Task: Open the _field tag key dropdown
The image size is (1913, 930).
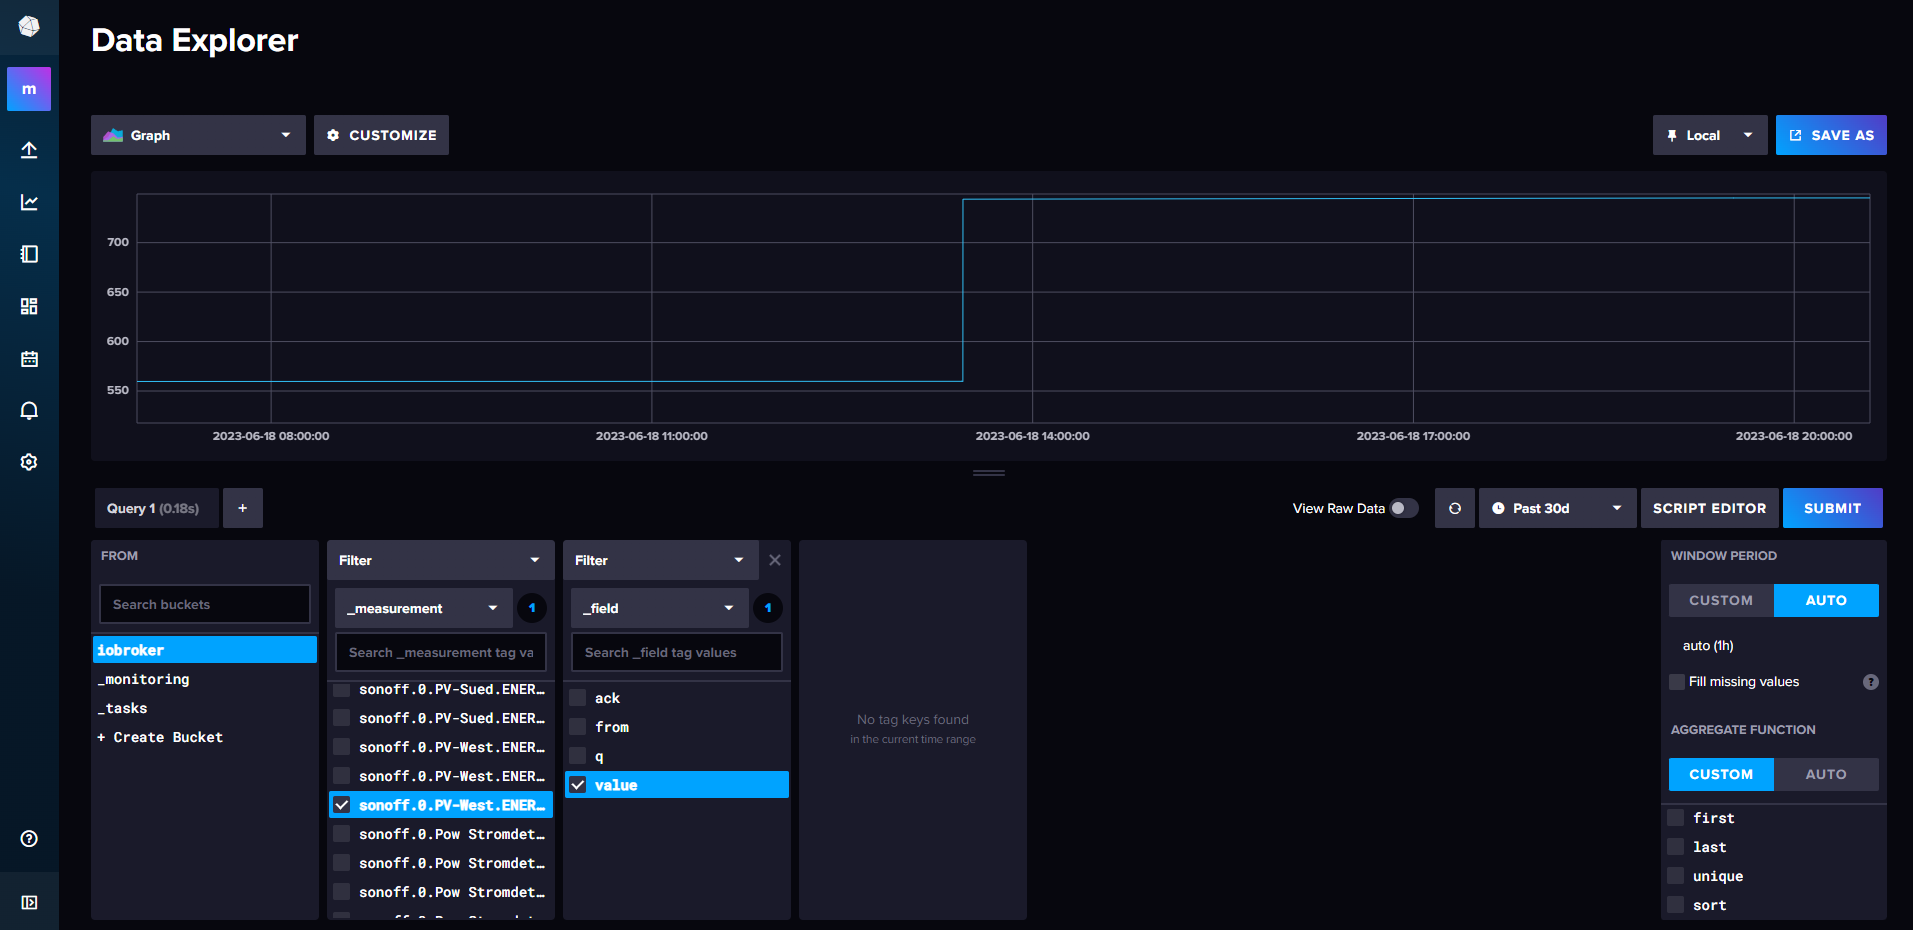Action: coord(660,608)
